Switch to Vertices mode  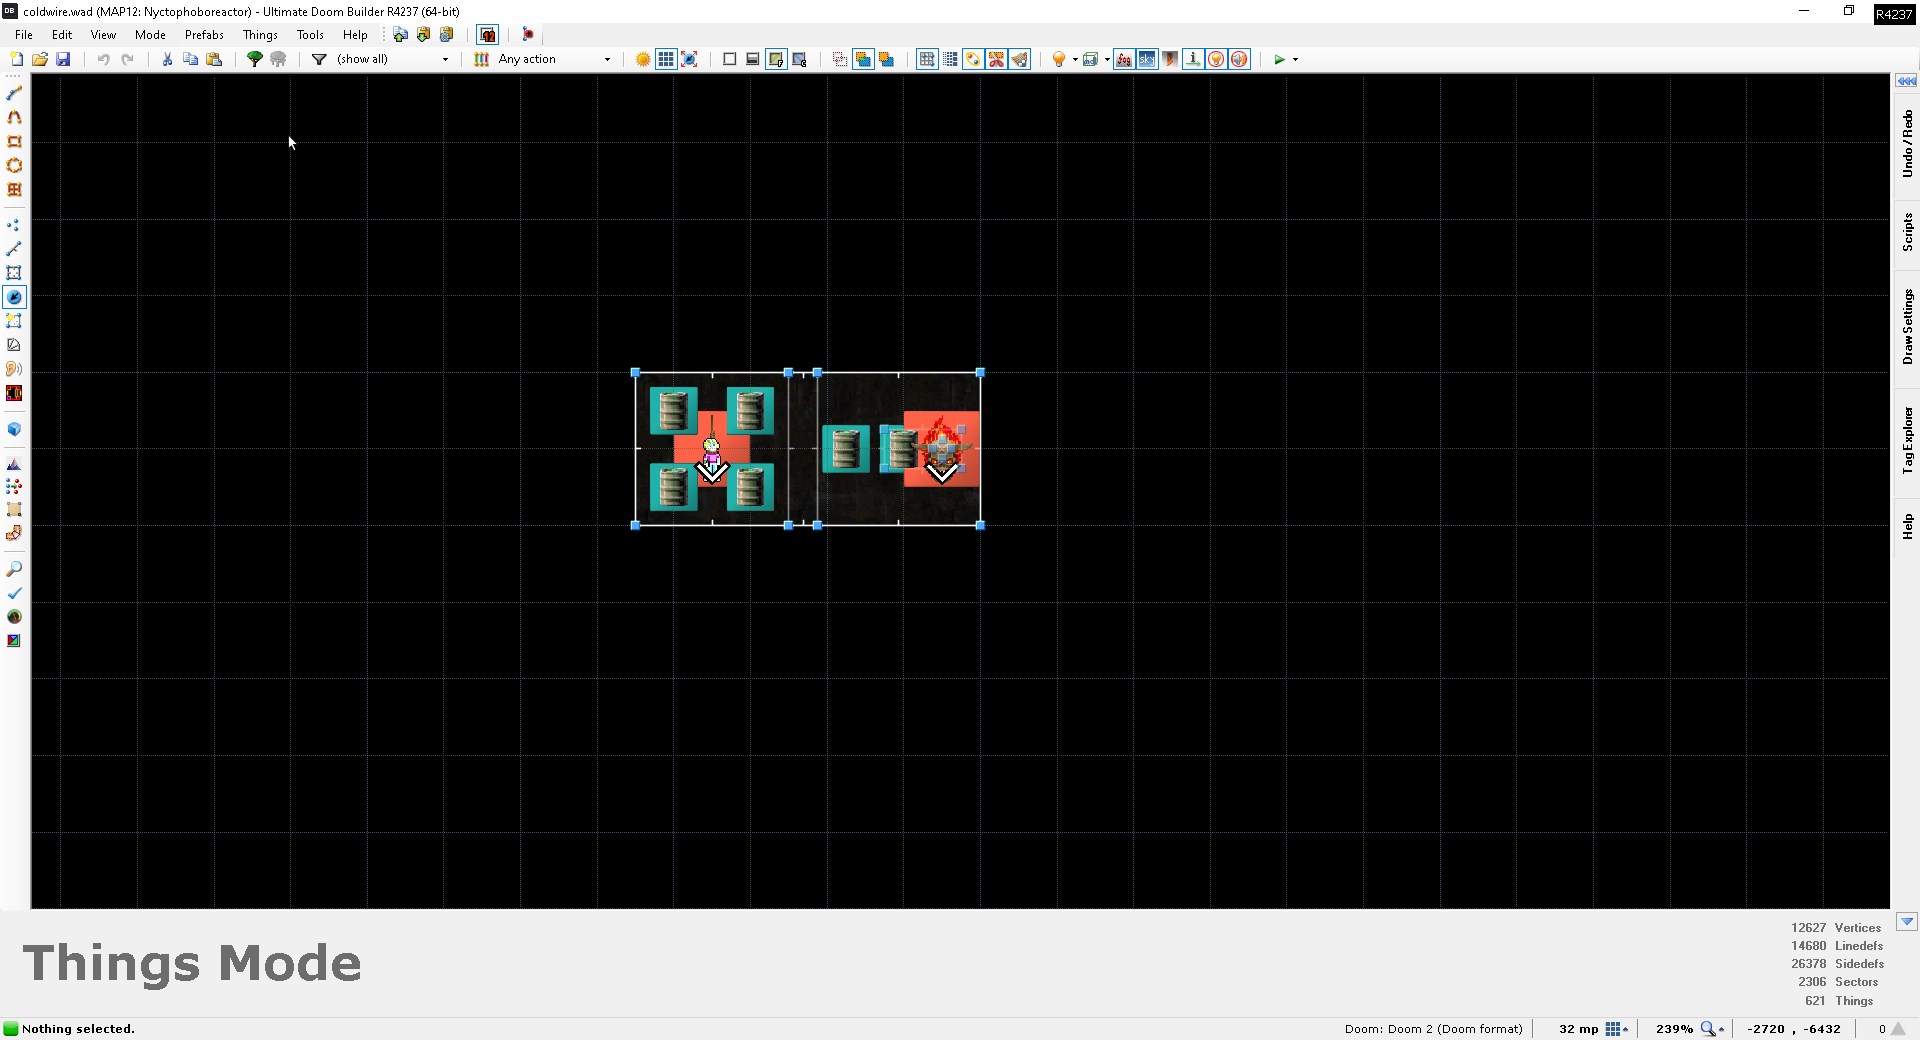14,225
